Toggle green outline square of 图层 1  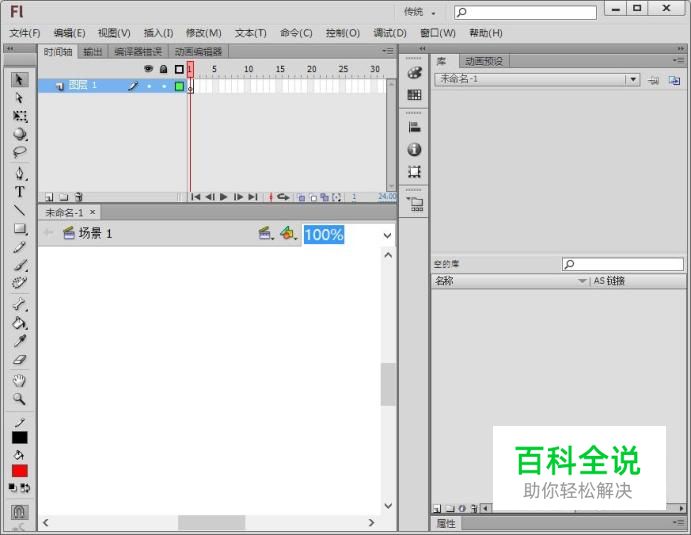179,86
